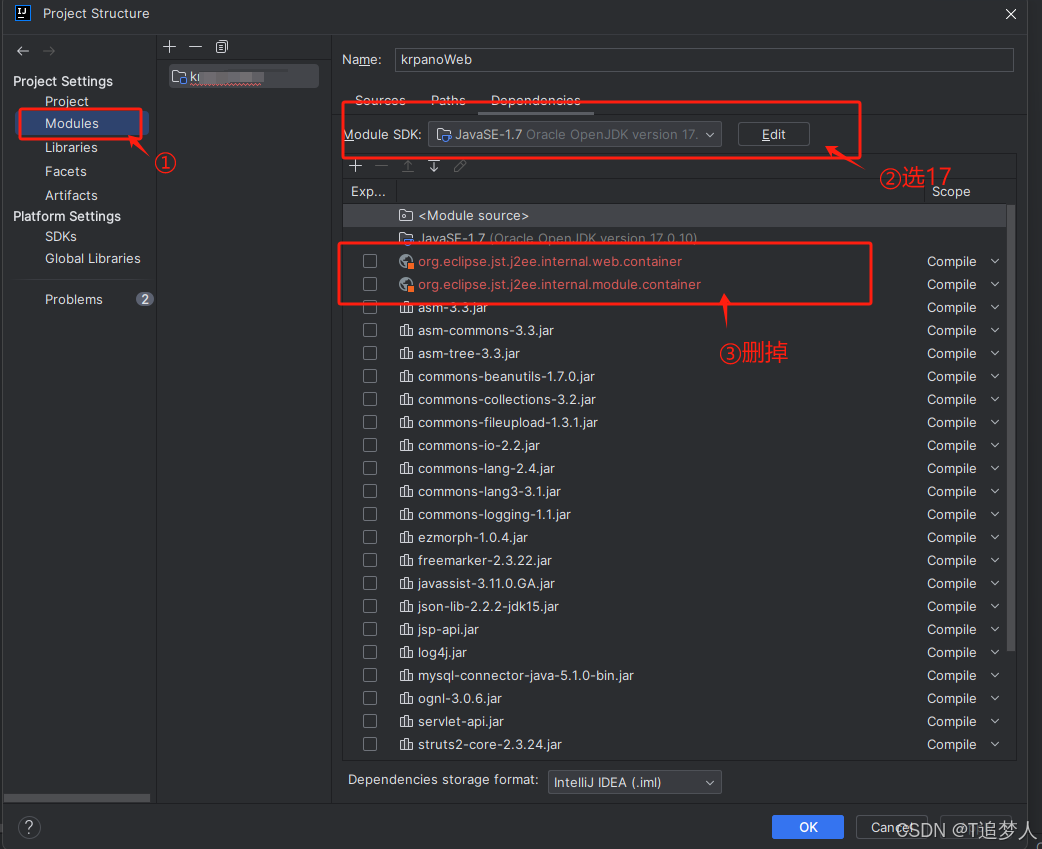
Task: Enable export for commons-collections-3.2.jar
Action: point(370,399)
